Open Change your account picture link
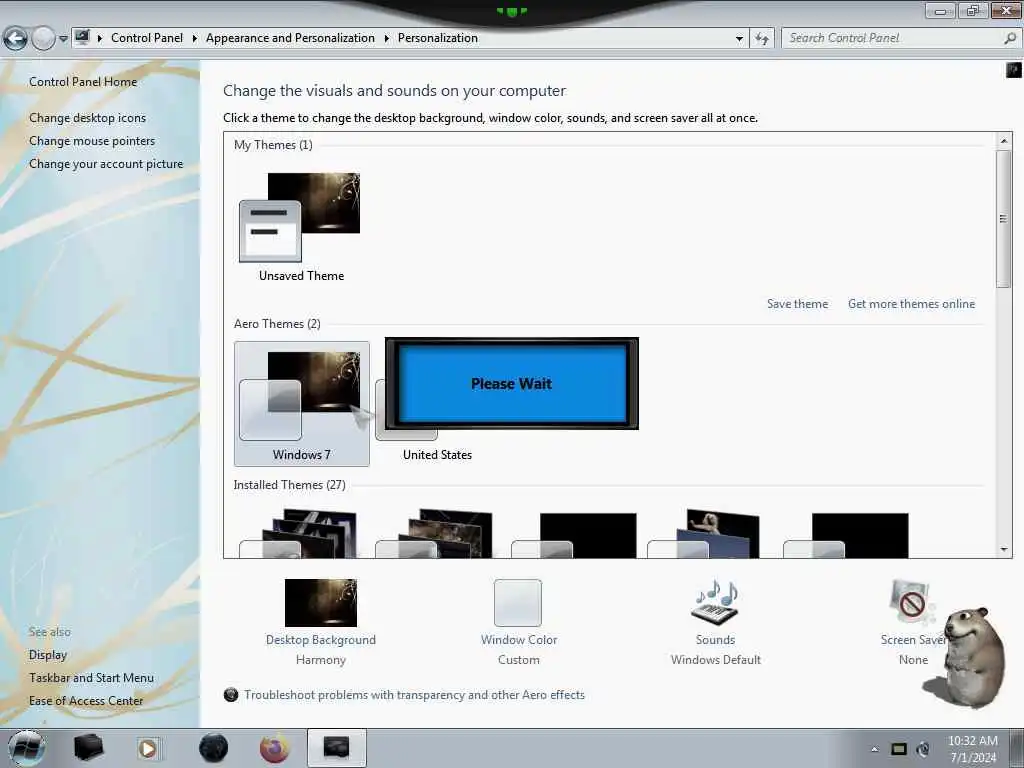Image resolution: width=1024 pixels, height=768 pixels. (x=106, y=163)
